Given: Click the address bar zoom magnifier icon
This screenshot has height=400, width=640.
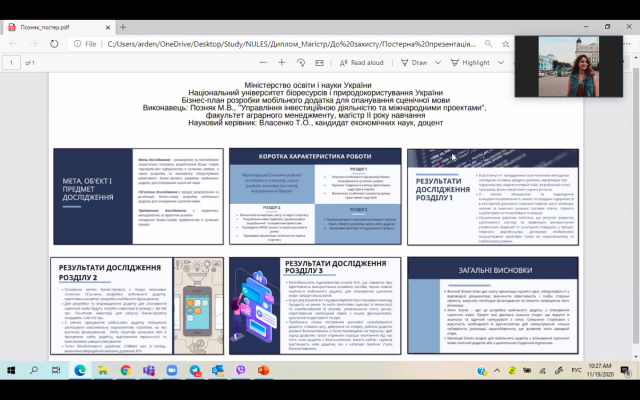Looking at the screenshot, I should coord(488,44).
